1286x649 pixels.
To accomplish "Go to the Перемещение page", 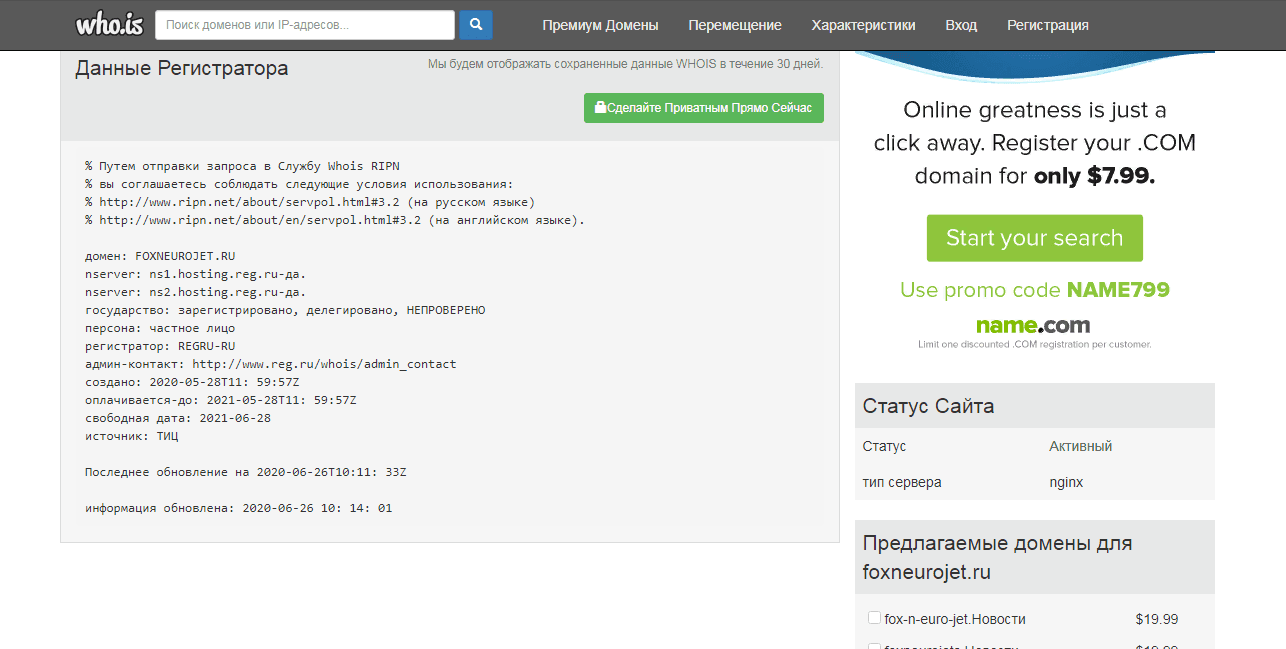I will pyautogui.click(x=735, y=25).
